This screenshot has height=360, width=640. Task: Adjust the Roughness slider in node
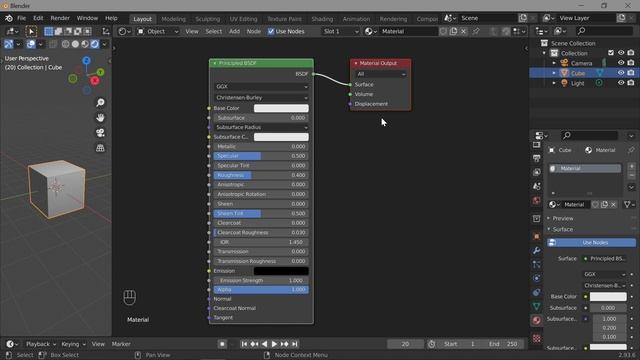point(261,175)
